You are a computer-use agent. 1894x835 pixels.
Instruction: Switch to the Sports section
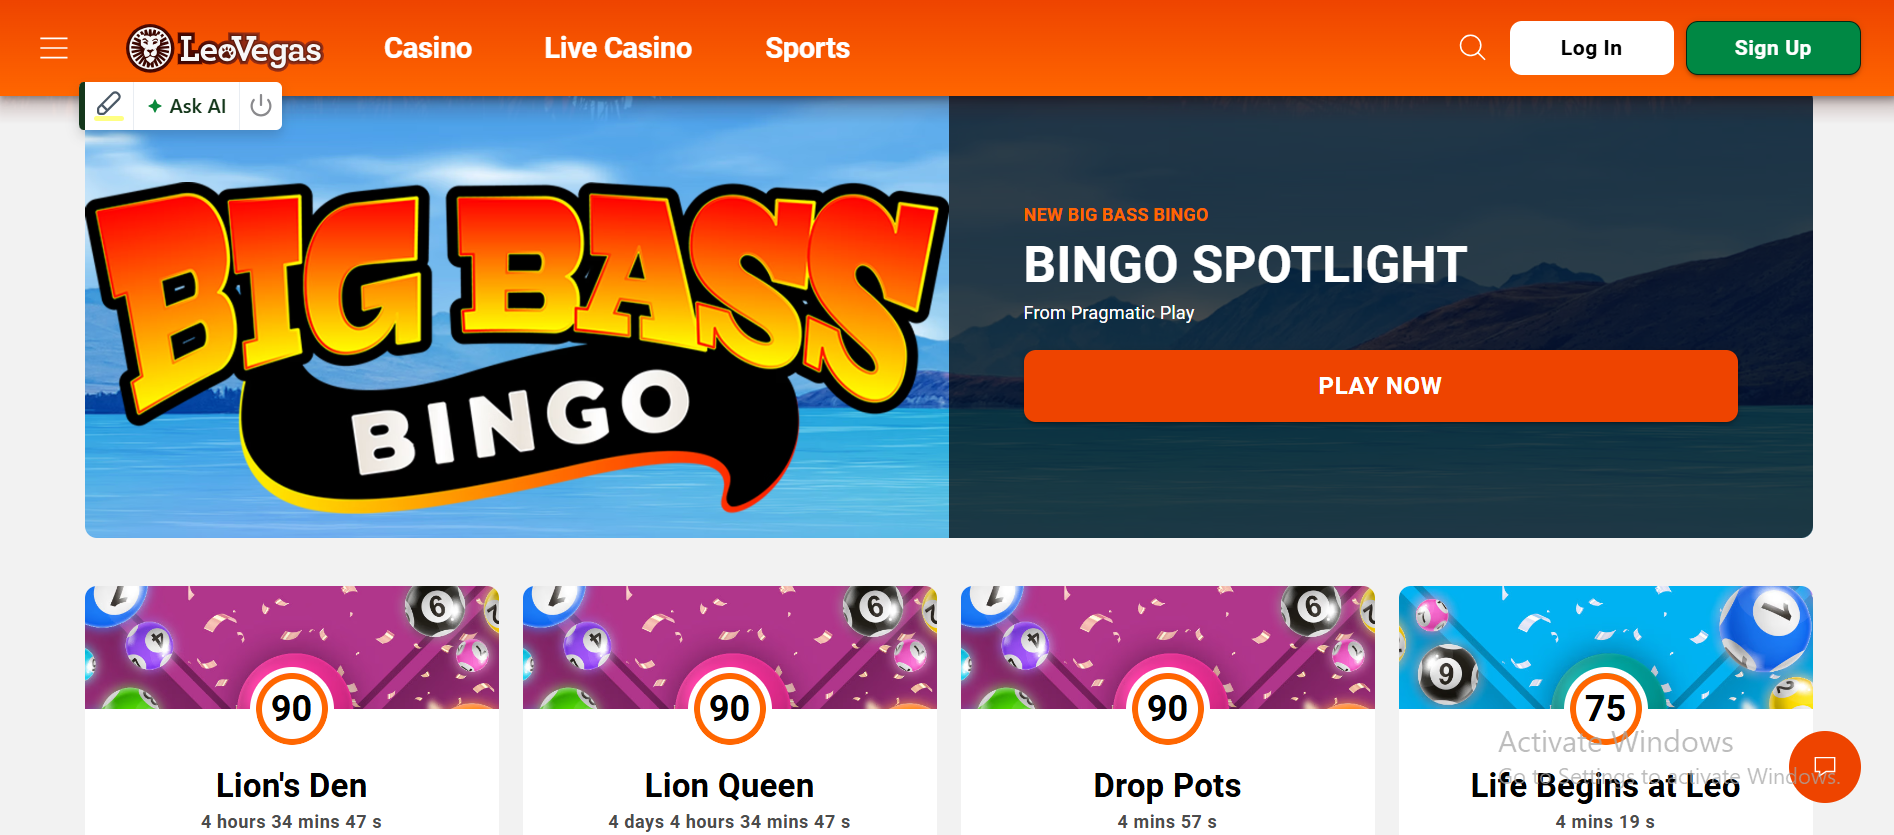pyautogui.click(x=807, y=48)
